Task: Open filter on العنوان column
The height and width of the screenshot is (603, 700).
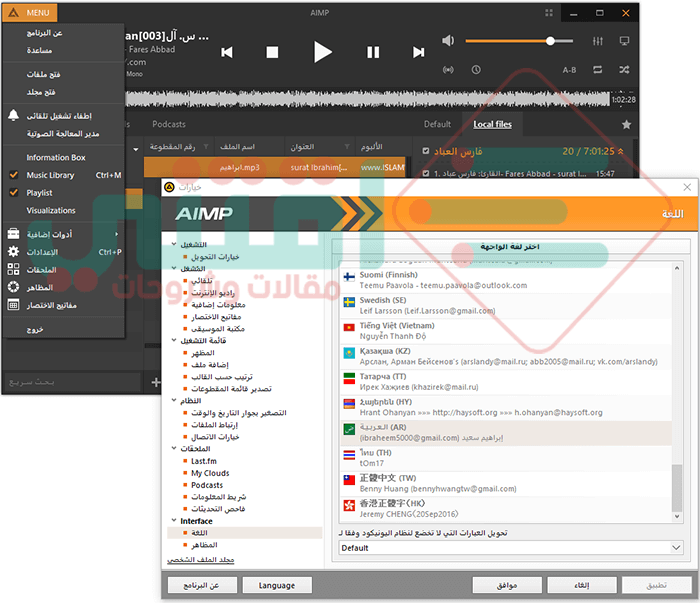Action: click(347, 147)
